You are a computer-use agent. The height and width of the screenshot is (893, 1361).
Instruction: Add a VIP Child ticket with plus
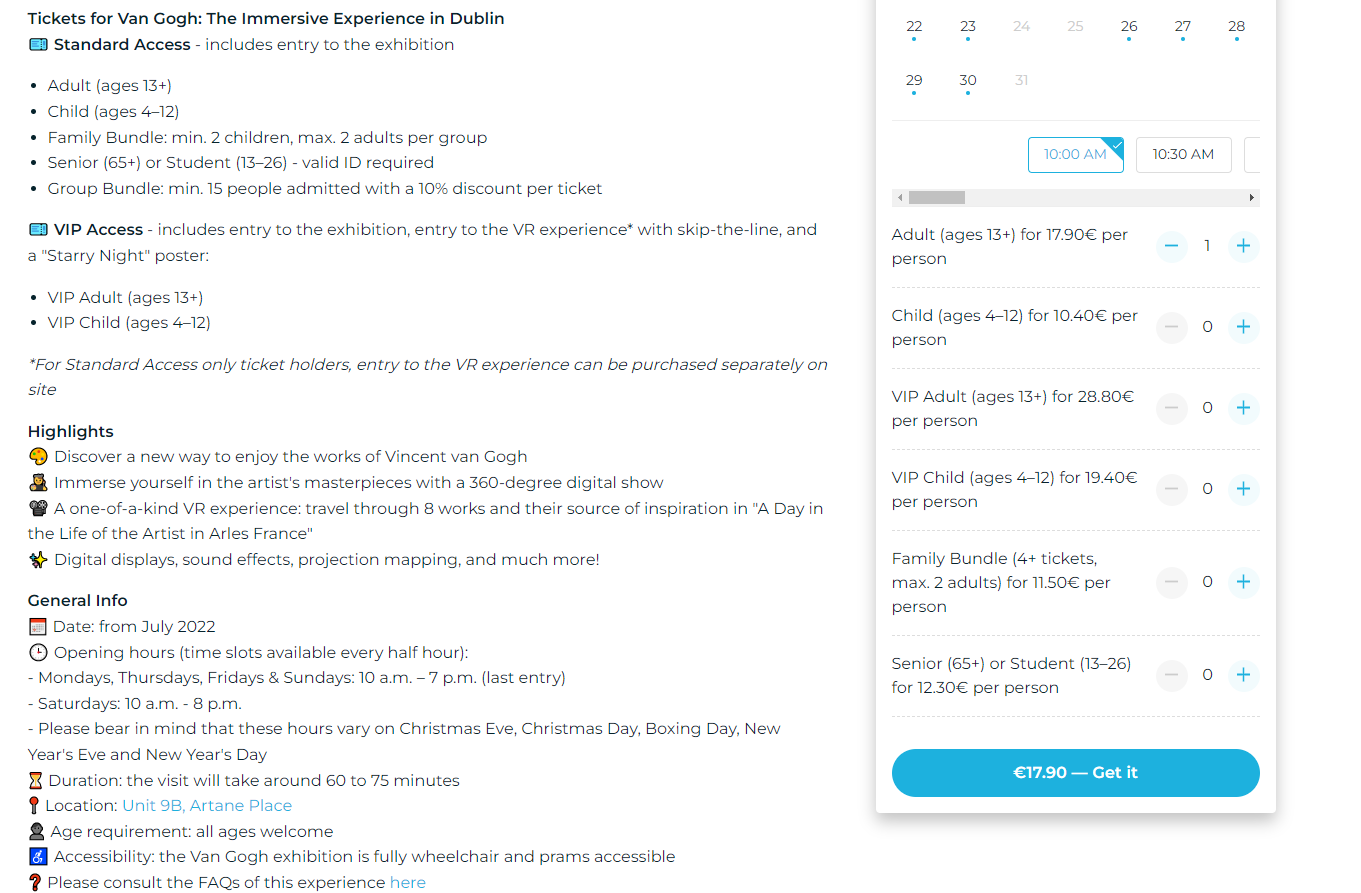click(1243, 489)
